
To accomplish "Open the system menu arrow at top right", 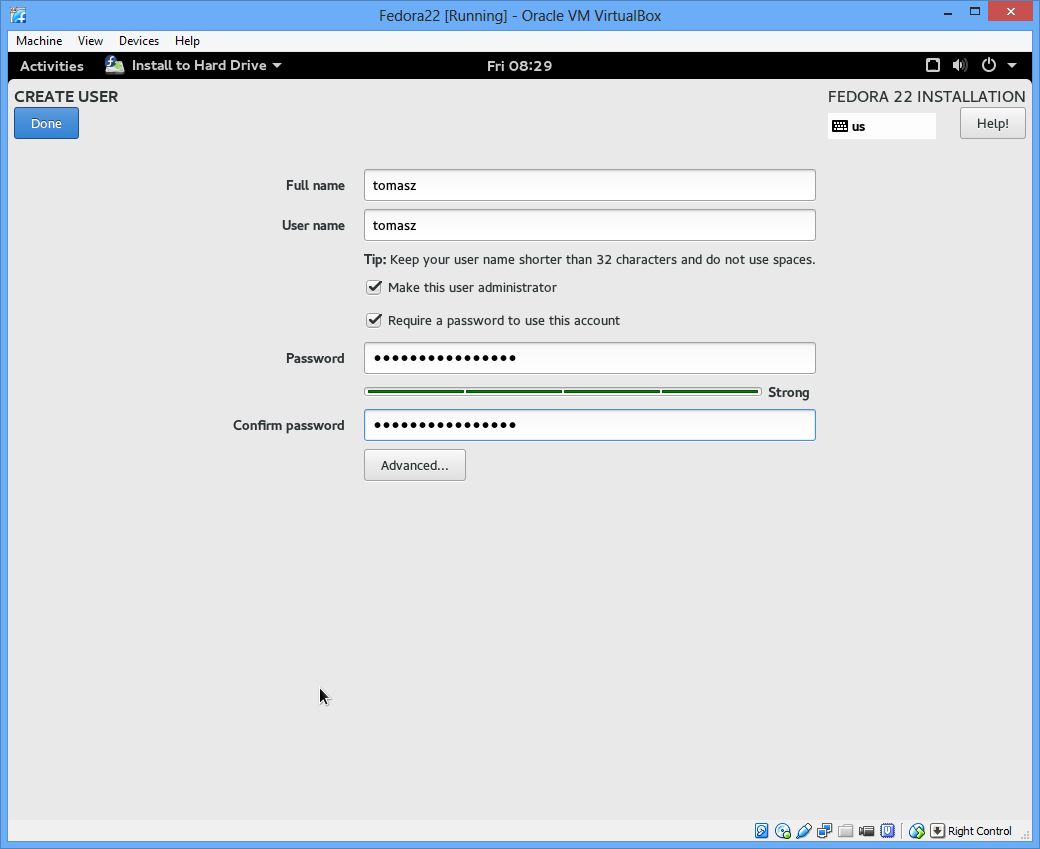I will [x=1012, y=65].
